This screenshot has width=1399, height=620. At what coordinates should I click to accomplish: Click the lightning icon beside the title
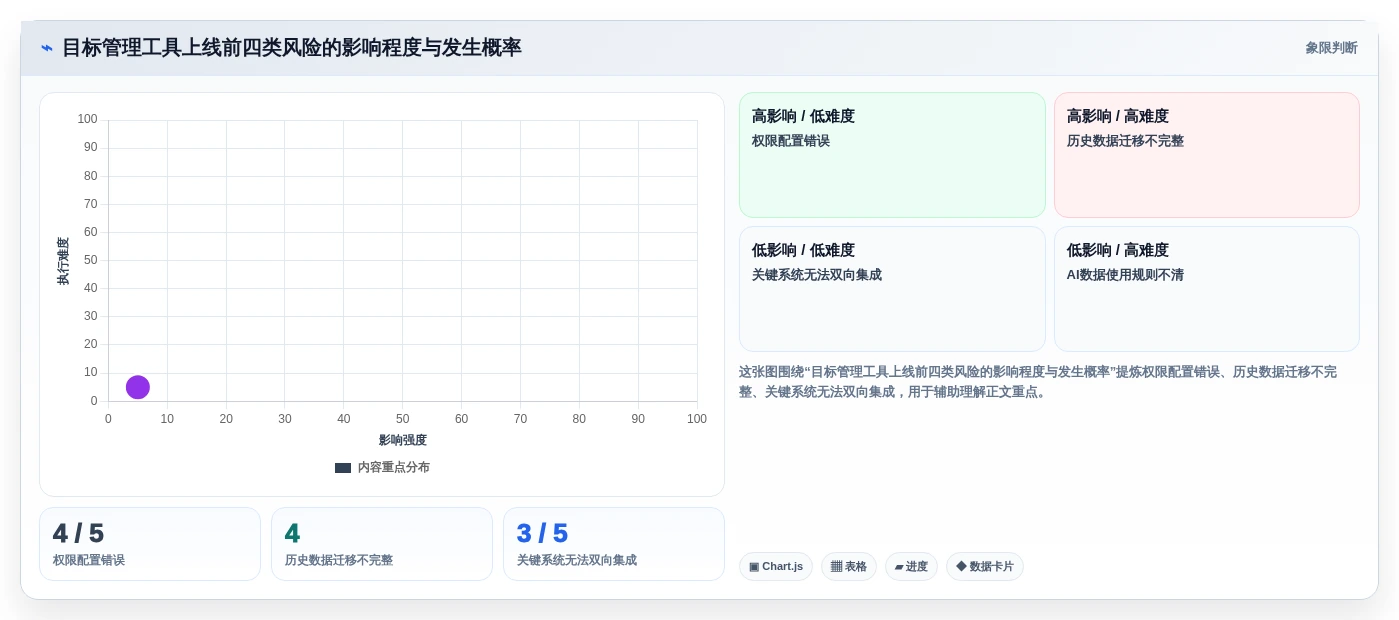[x=47, y=48]
